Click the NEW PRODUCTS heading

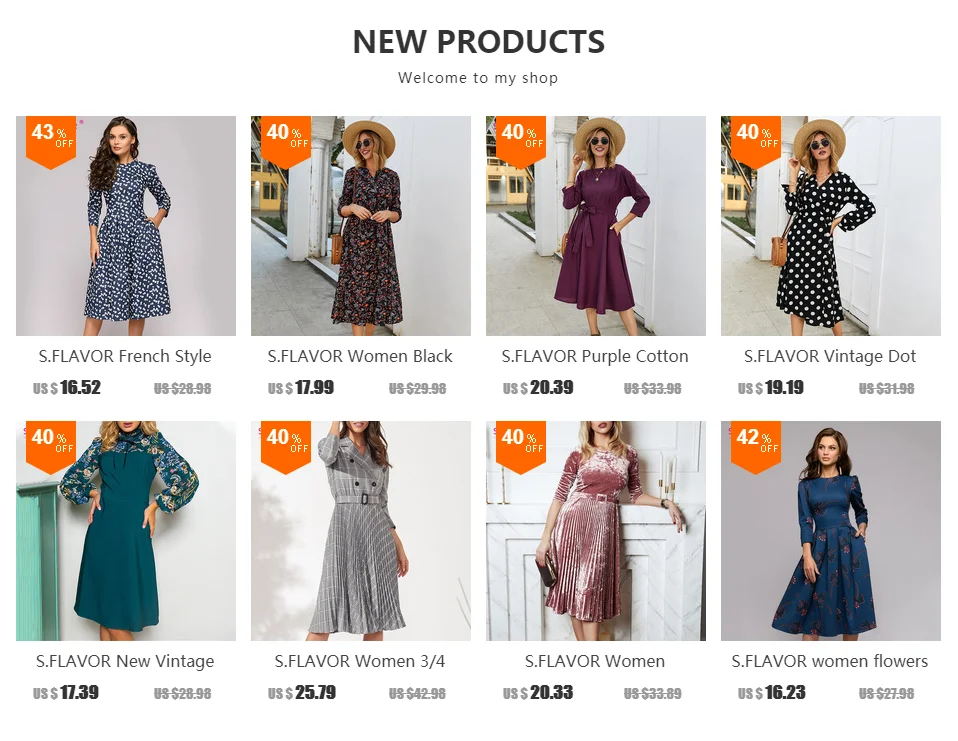(478, 42)
